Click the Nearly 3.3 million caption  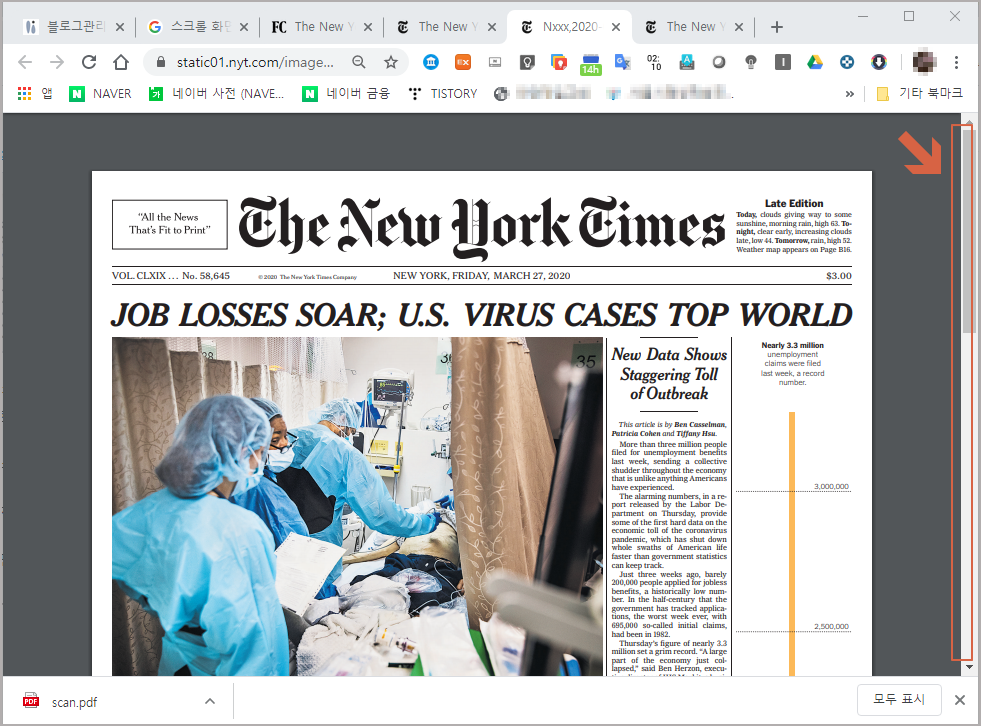click(792, 364)
